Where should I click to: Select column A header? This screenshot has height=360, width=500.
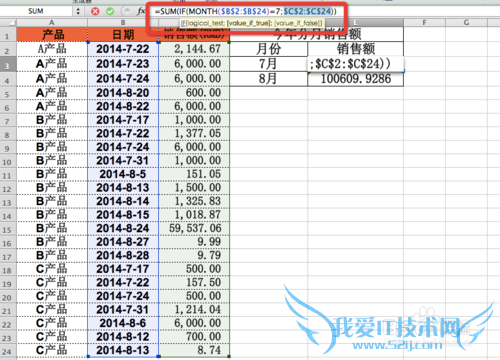(x=52, y=23)
